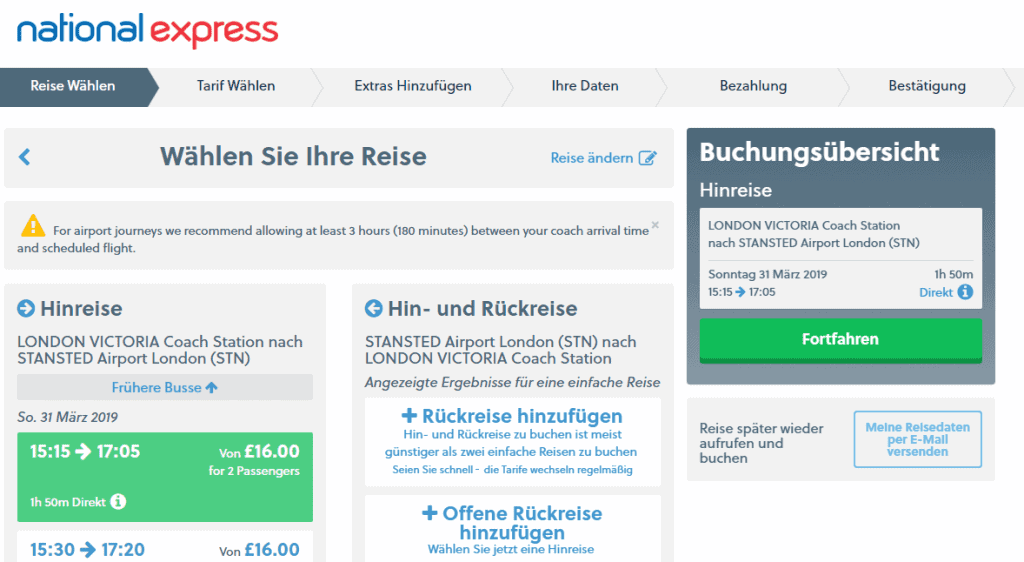Click the 'Sonntag 31 März 2019' summary text
The width and height of the screenshot is (1024, 562).
click(767, 274)
